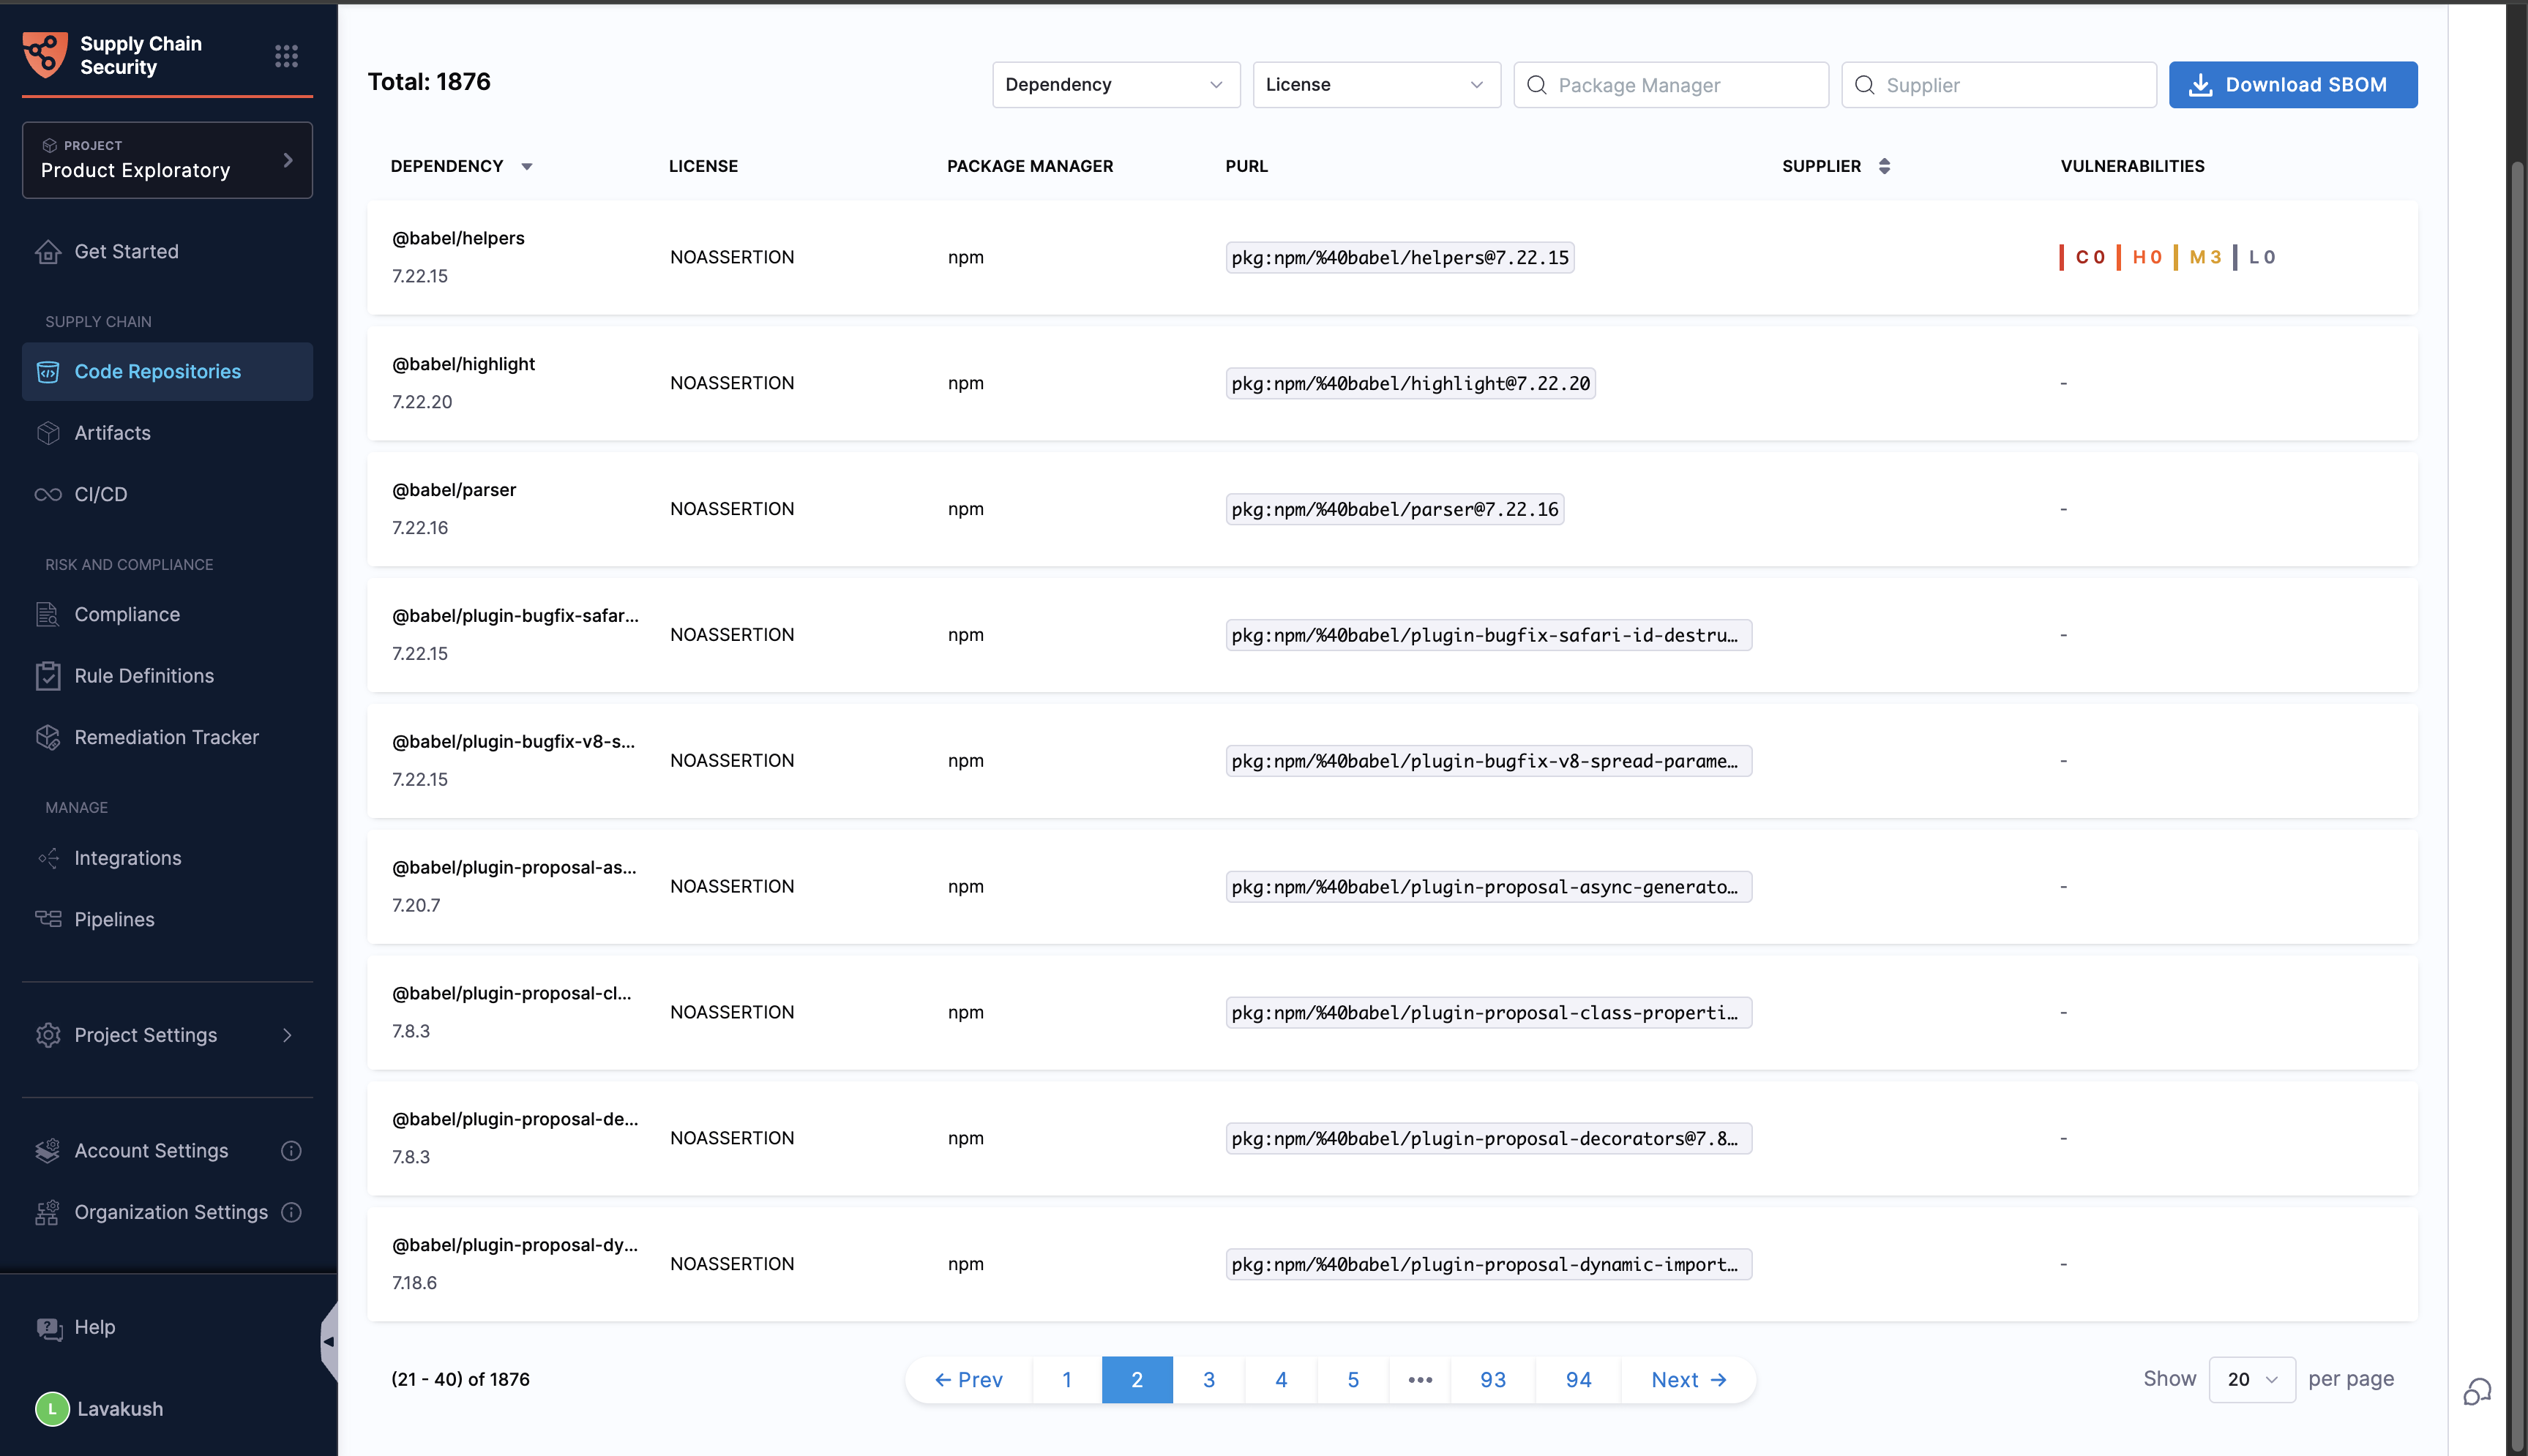
Task: Open the module switcher grid icon
Action: [x=286, y=56]
